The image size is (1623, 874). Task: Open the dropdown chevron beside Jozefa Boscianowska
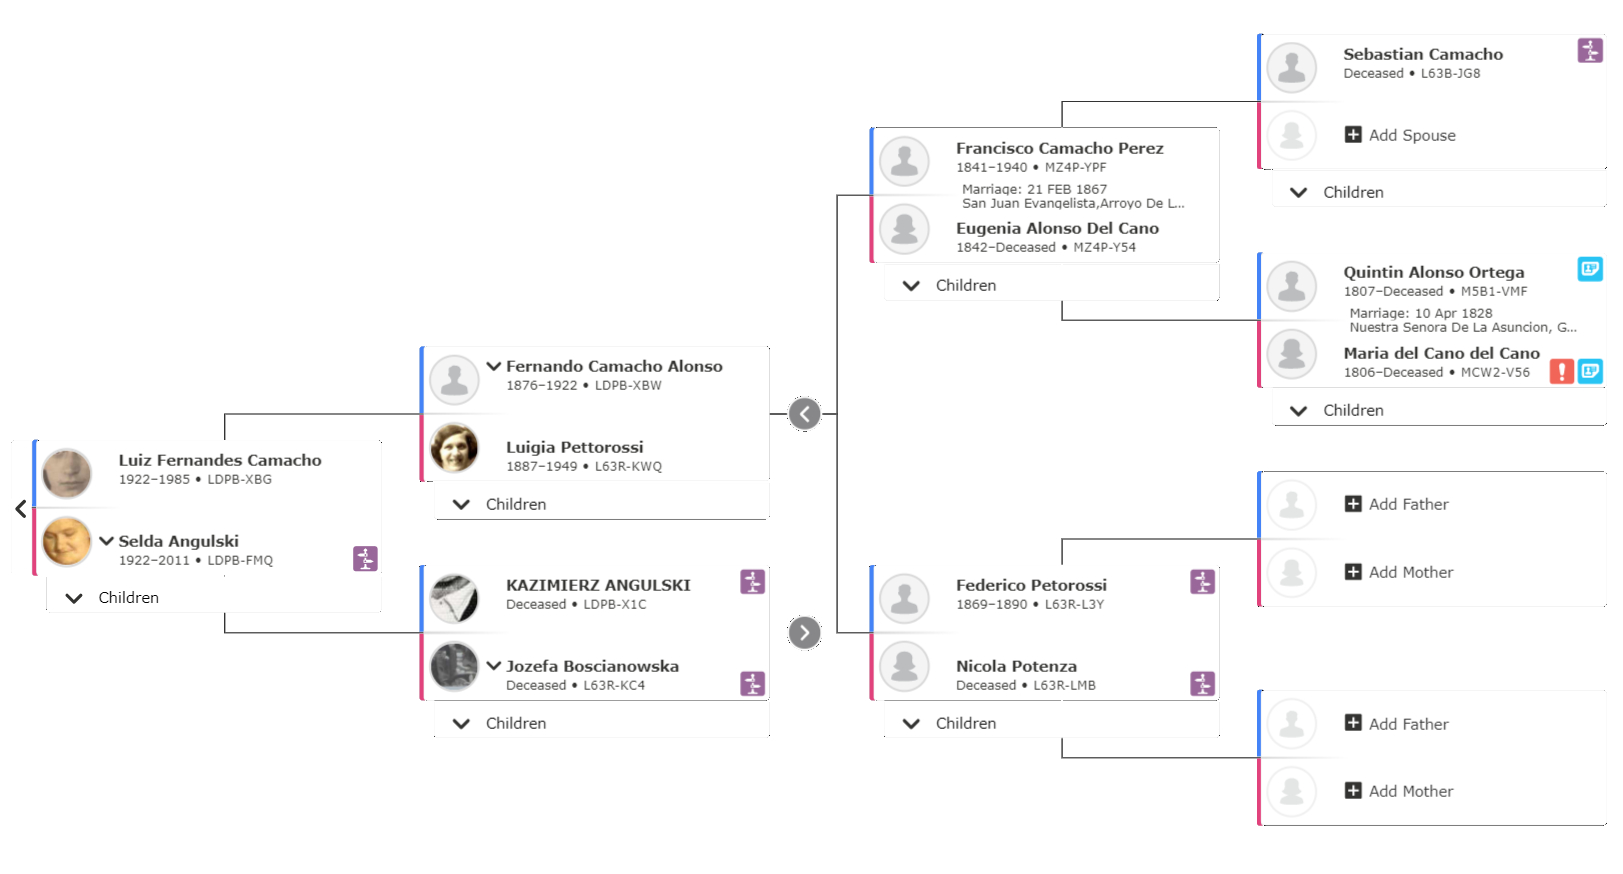point(494,665)
